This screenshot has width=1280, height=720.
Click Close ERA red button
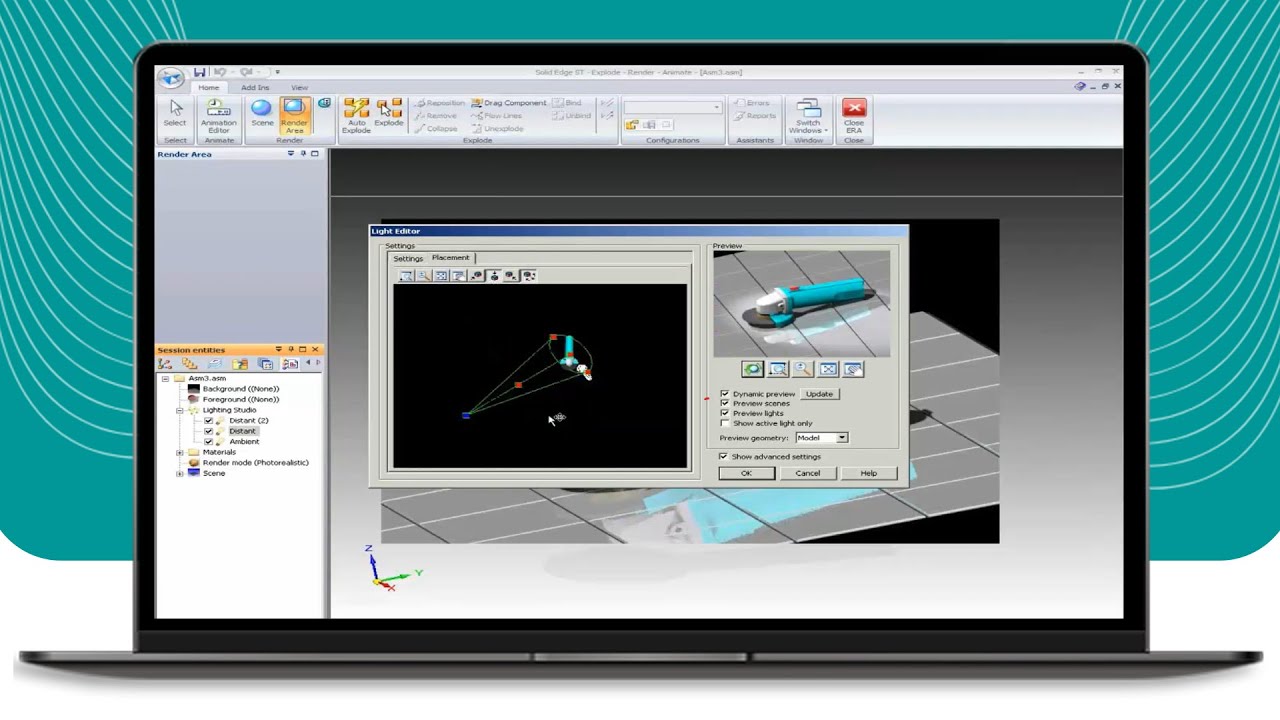pyautogui.click(x=854, y=116)
